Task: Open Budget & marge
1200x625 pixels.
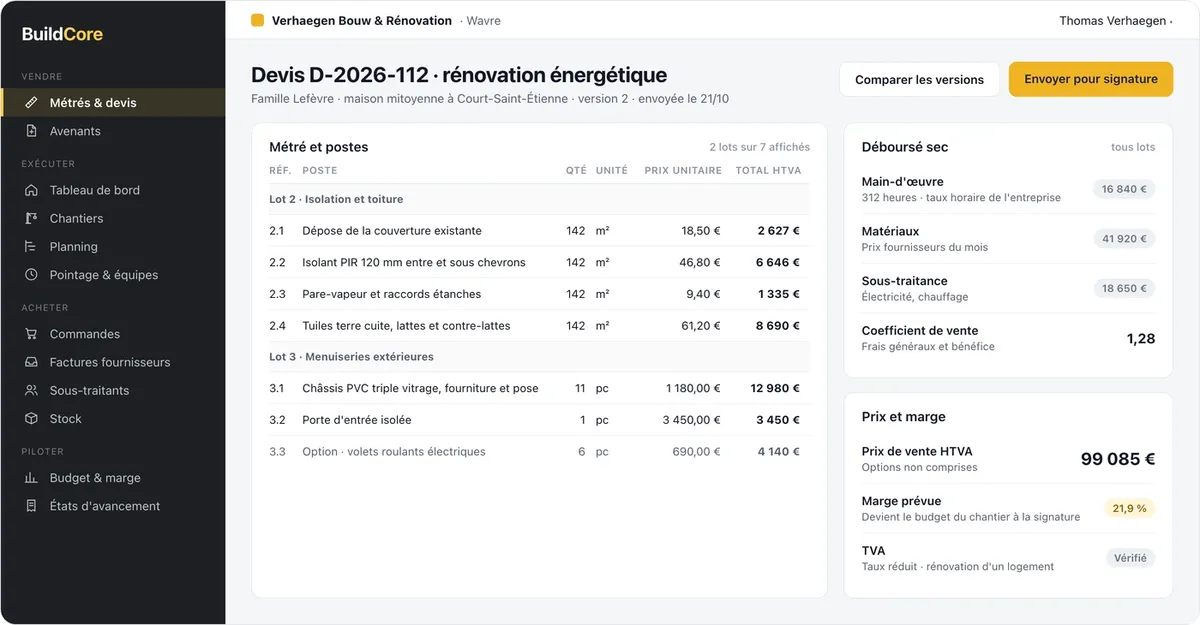Action: coord(113,478)
